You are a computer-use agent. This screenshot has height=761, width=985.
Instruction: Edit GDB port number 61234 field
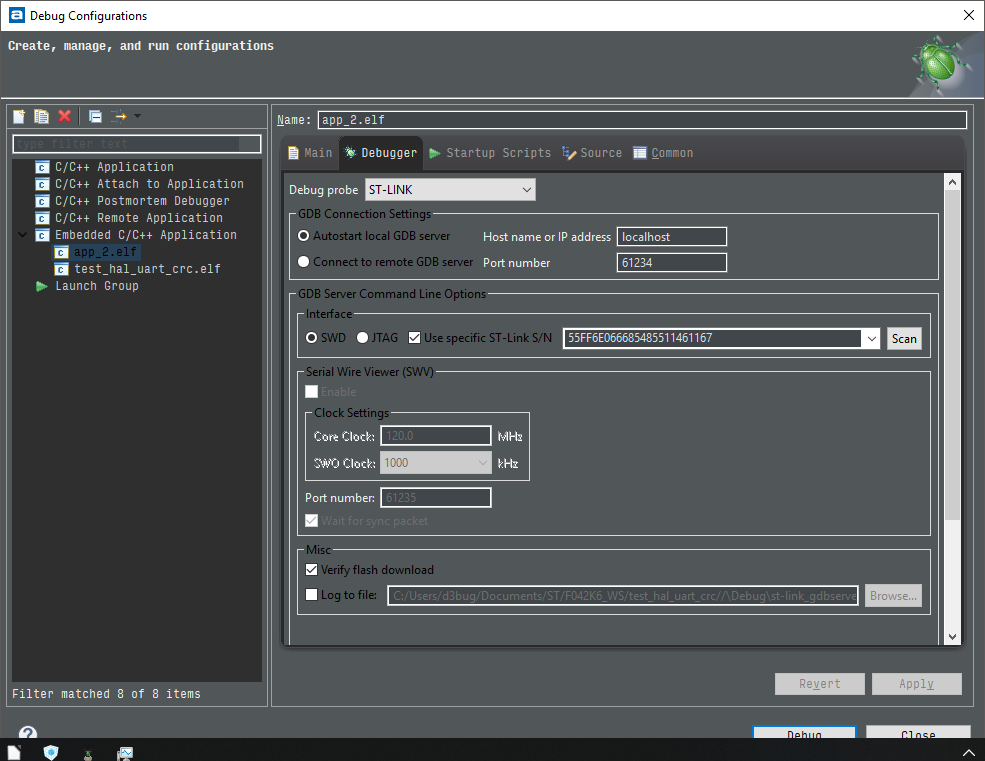pos(672,263)
